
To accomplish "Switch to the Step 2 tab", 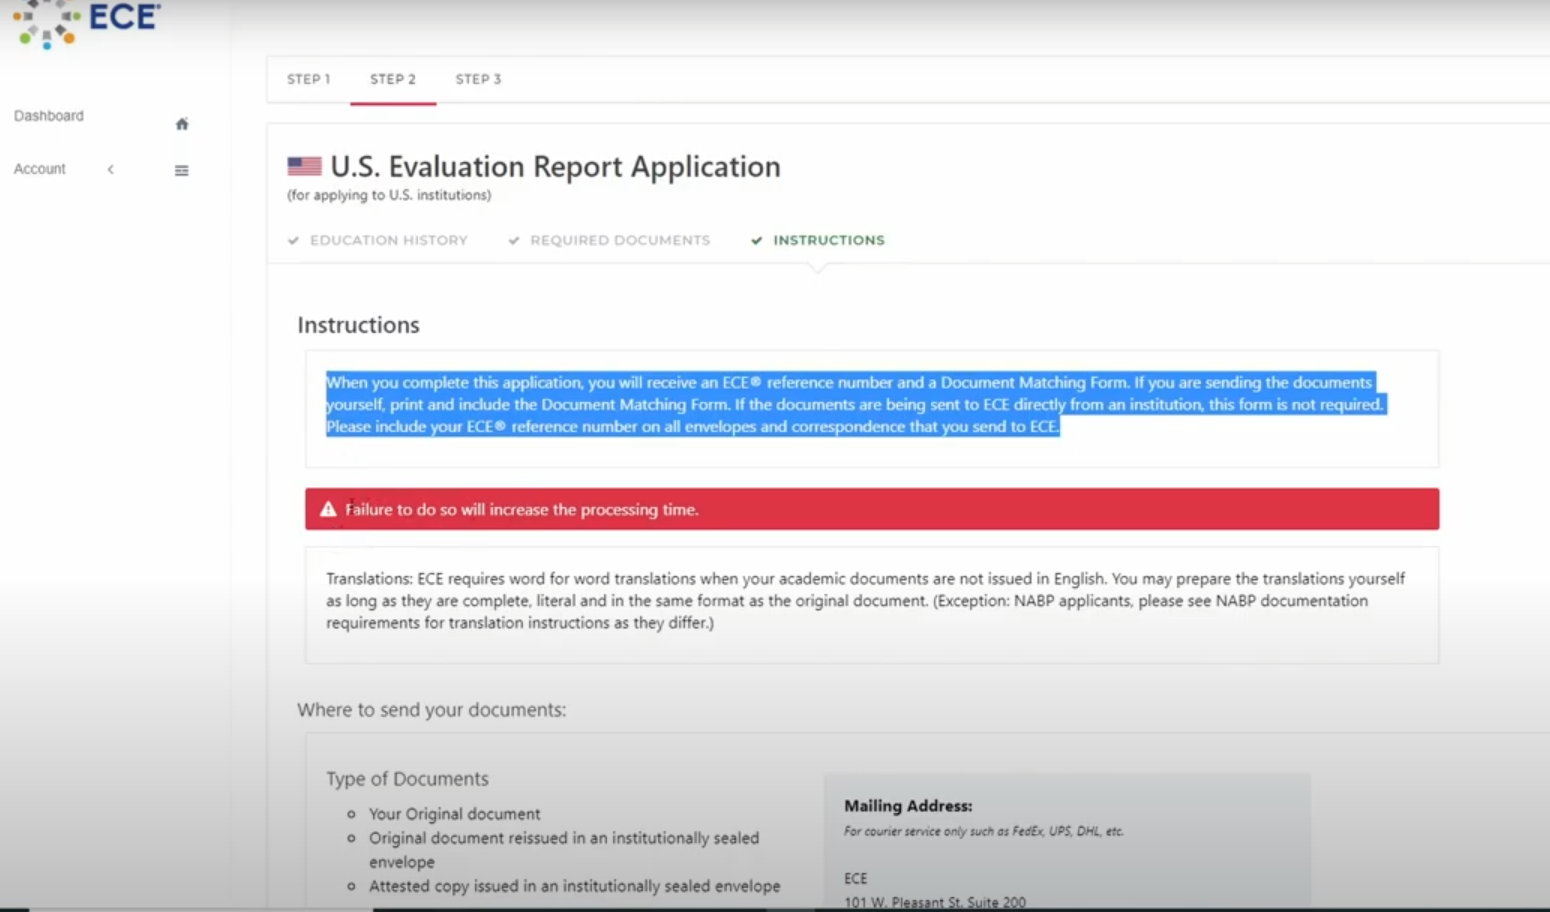I will [x=393, y=79].
